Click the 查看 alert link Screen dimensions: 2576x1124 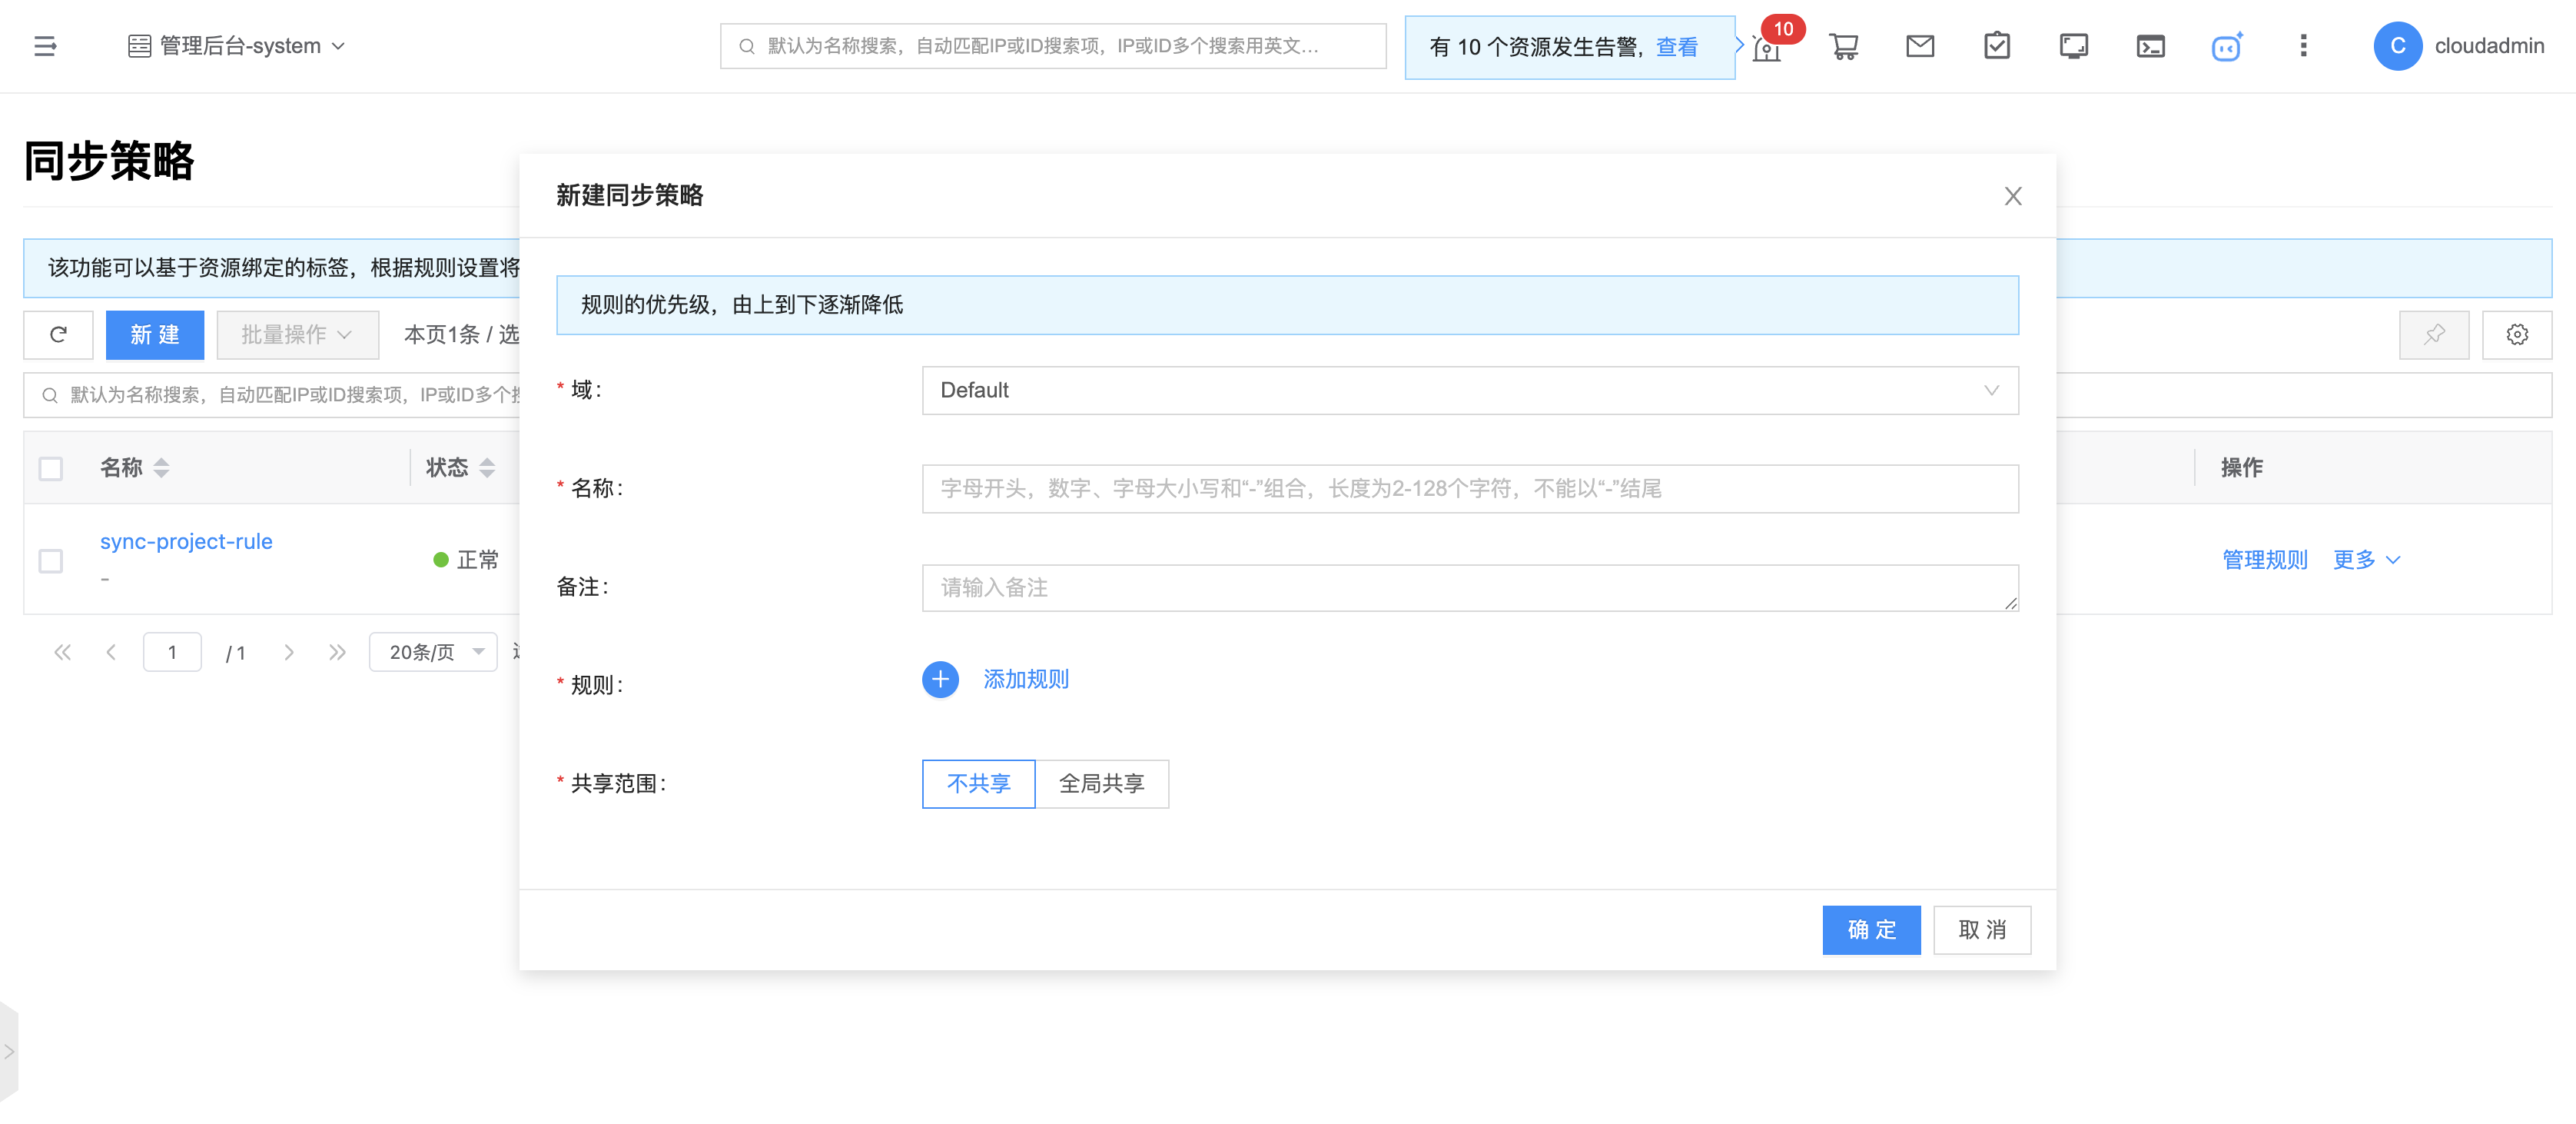point(1676,46)
